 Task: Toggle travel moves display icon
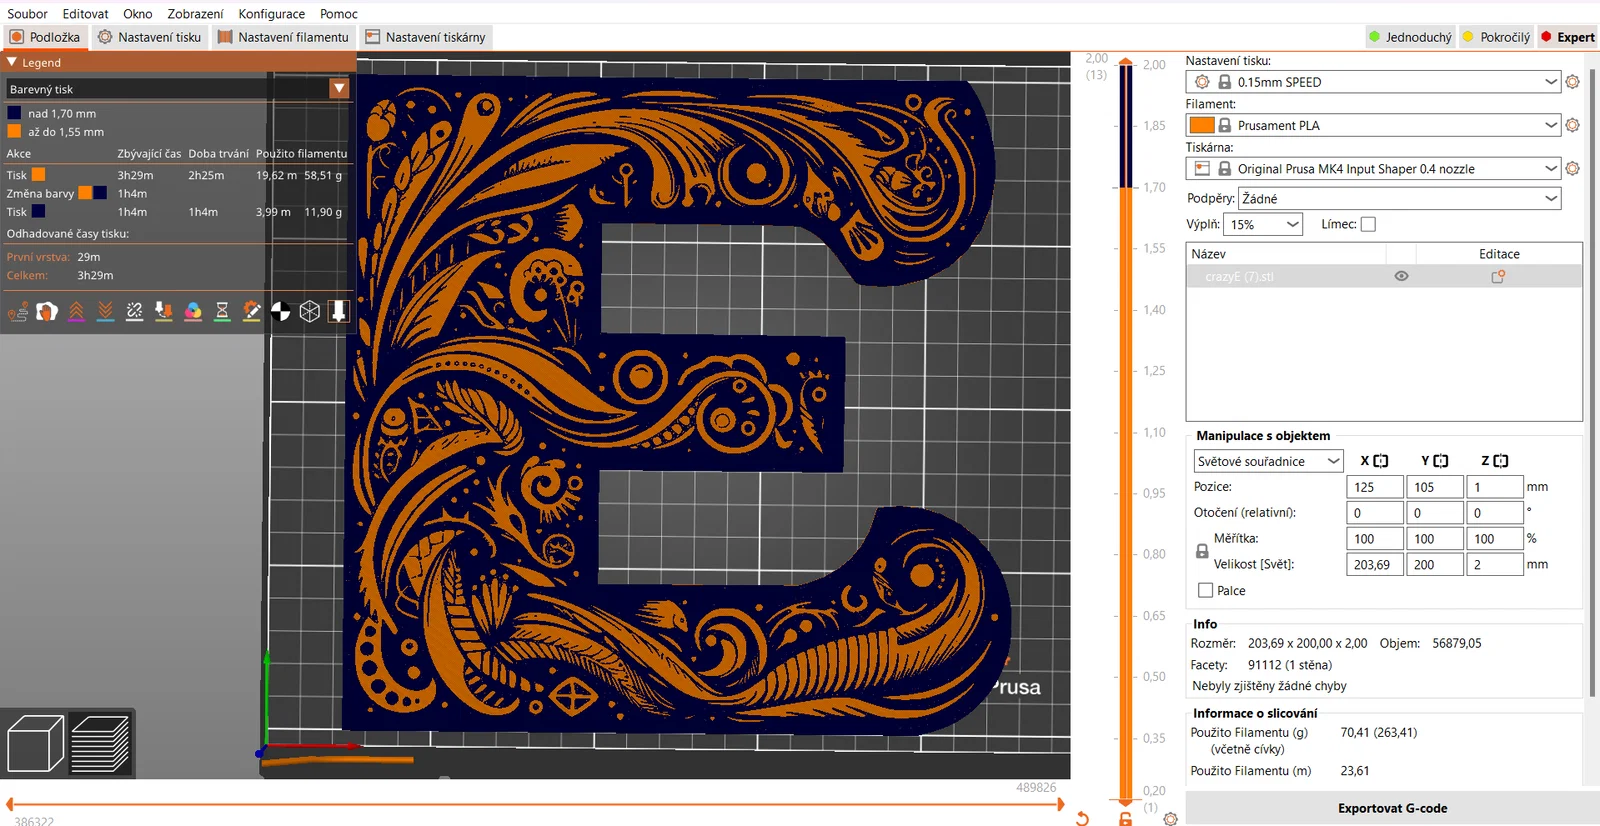[18, 312]
